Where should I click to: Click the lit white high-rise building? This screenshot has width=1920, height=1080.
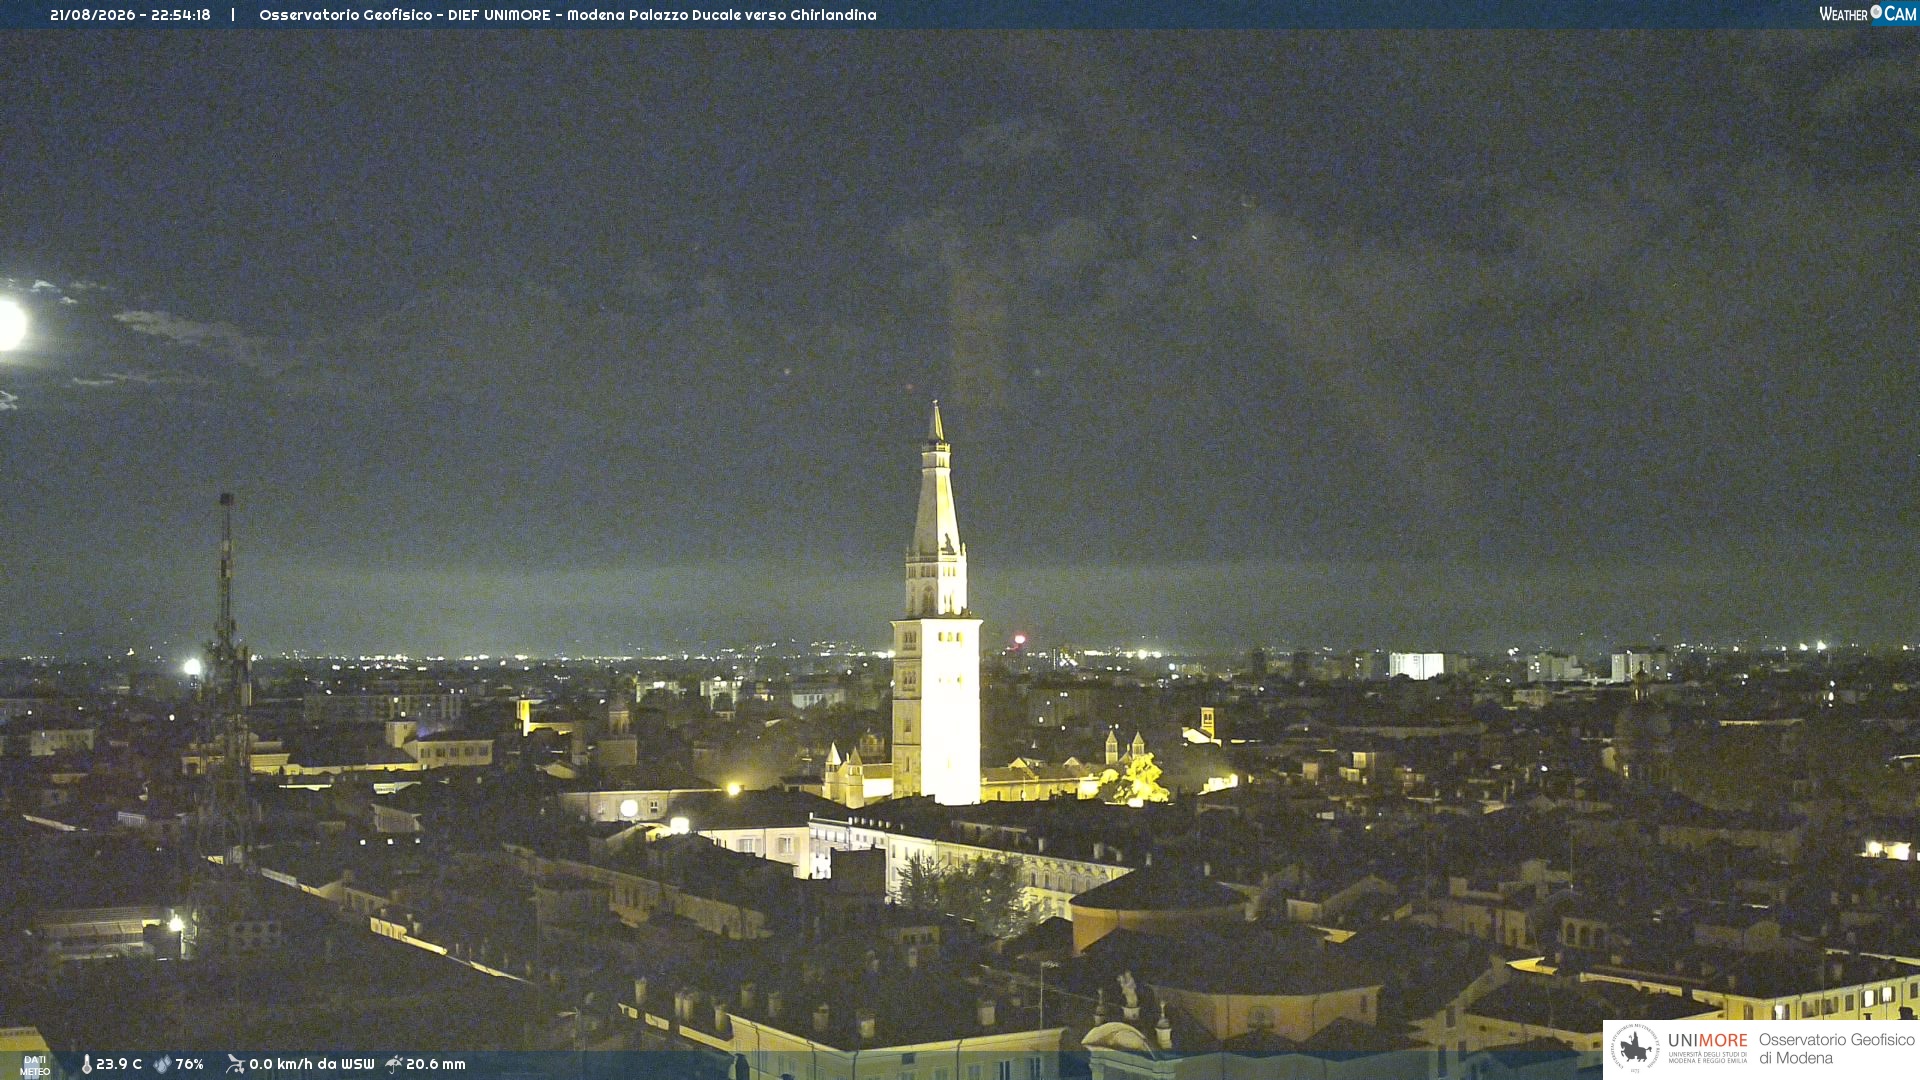pyautogui.click(x=1416, y=666)
